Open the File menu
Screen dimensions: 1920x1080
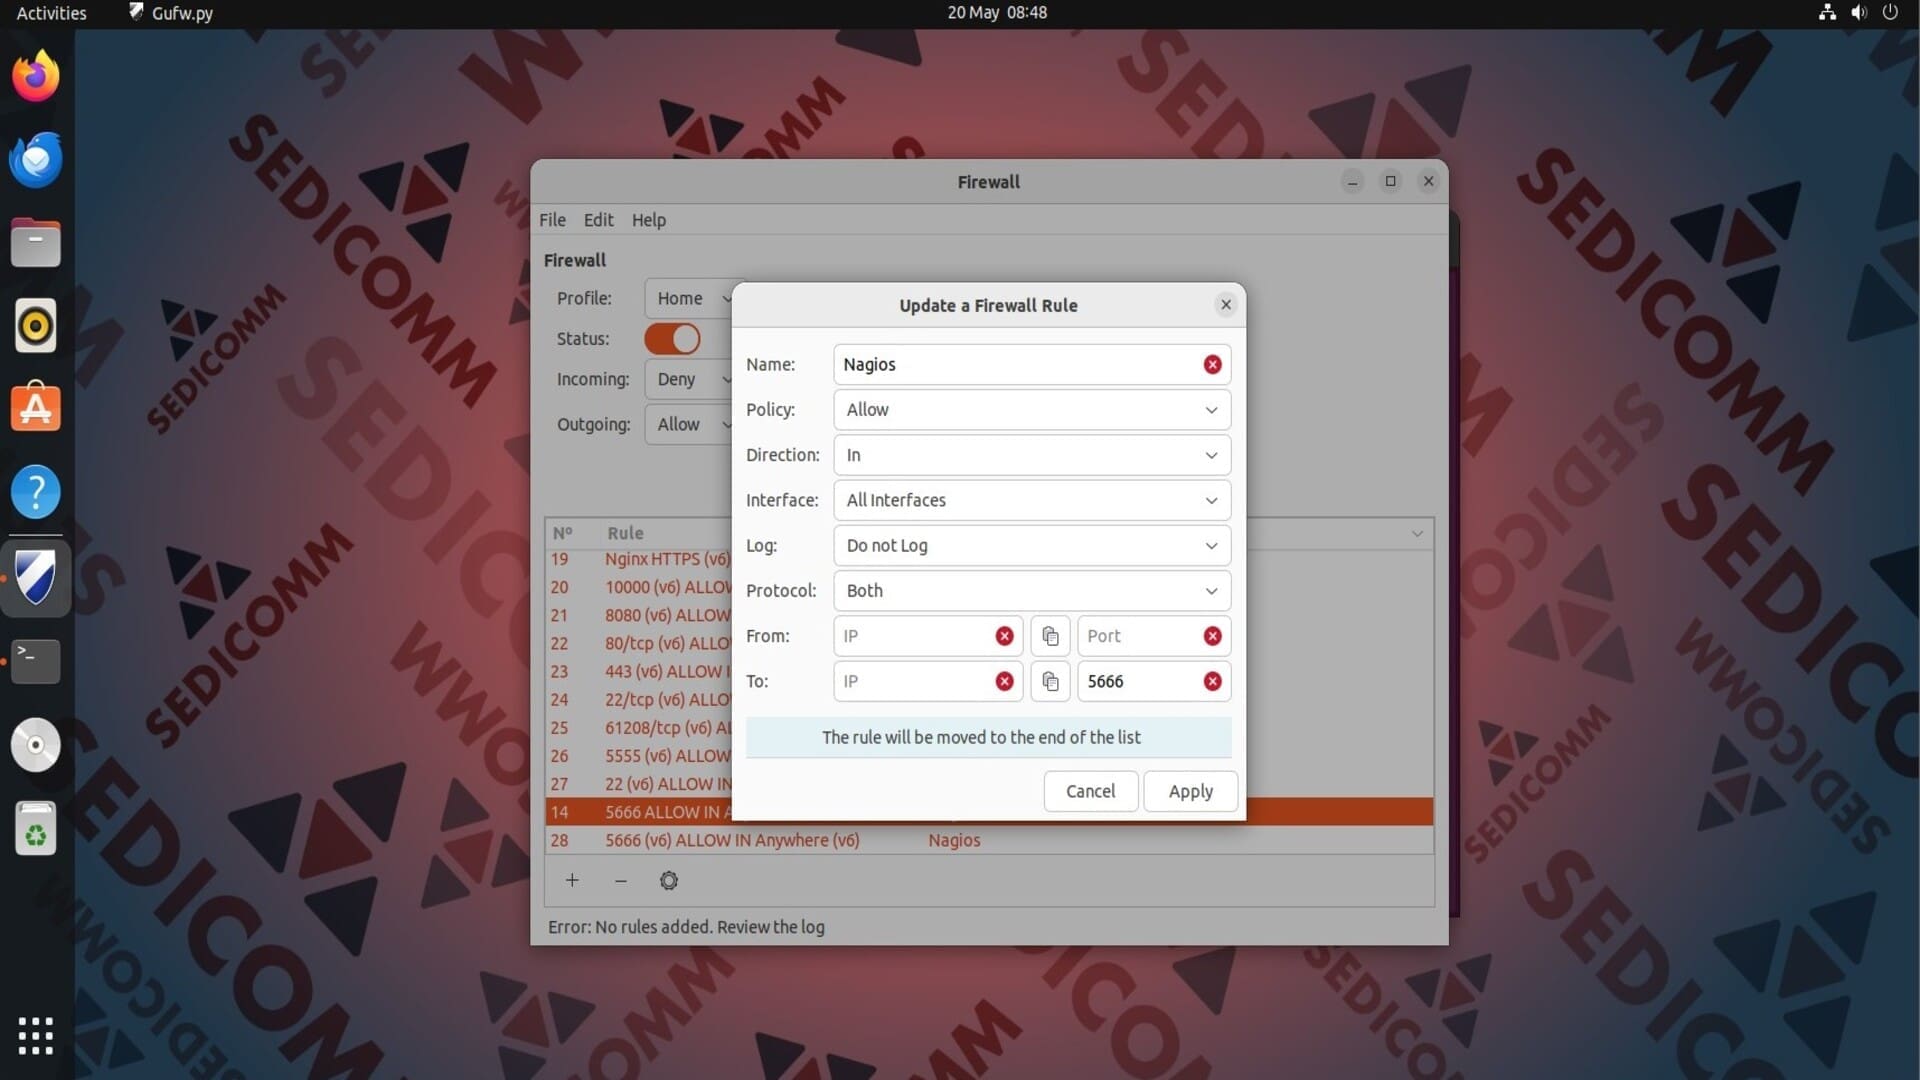(552, 220)
